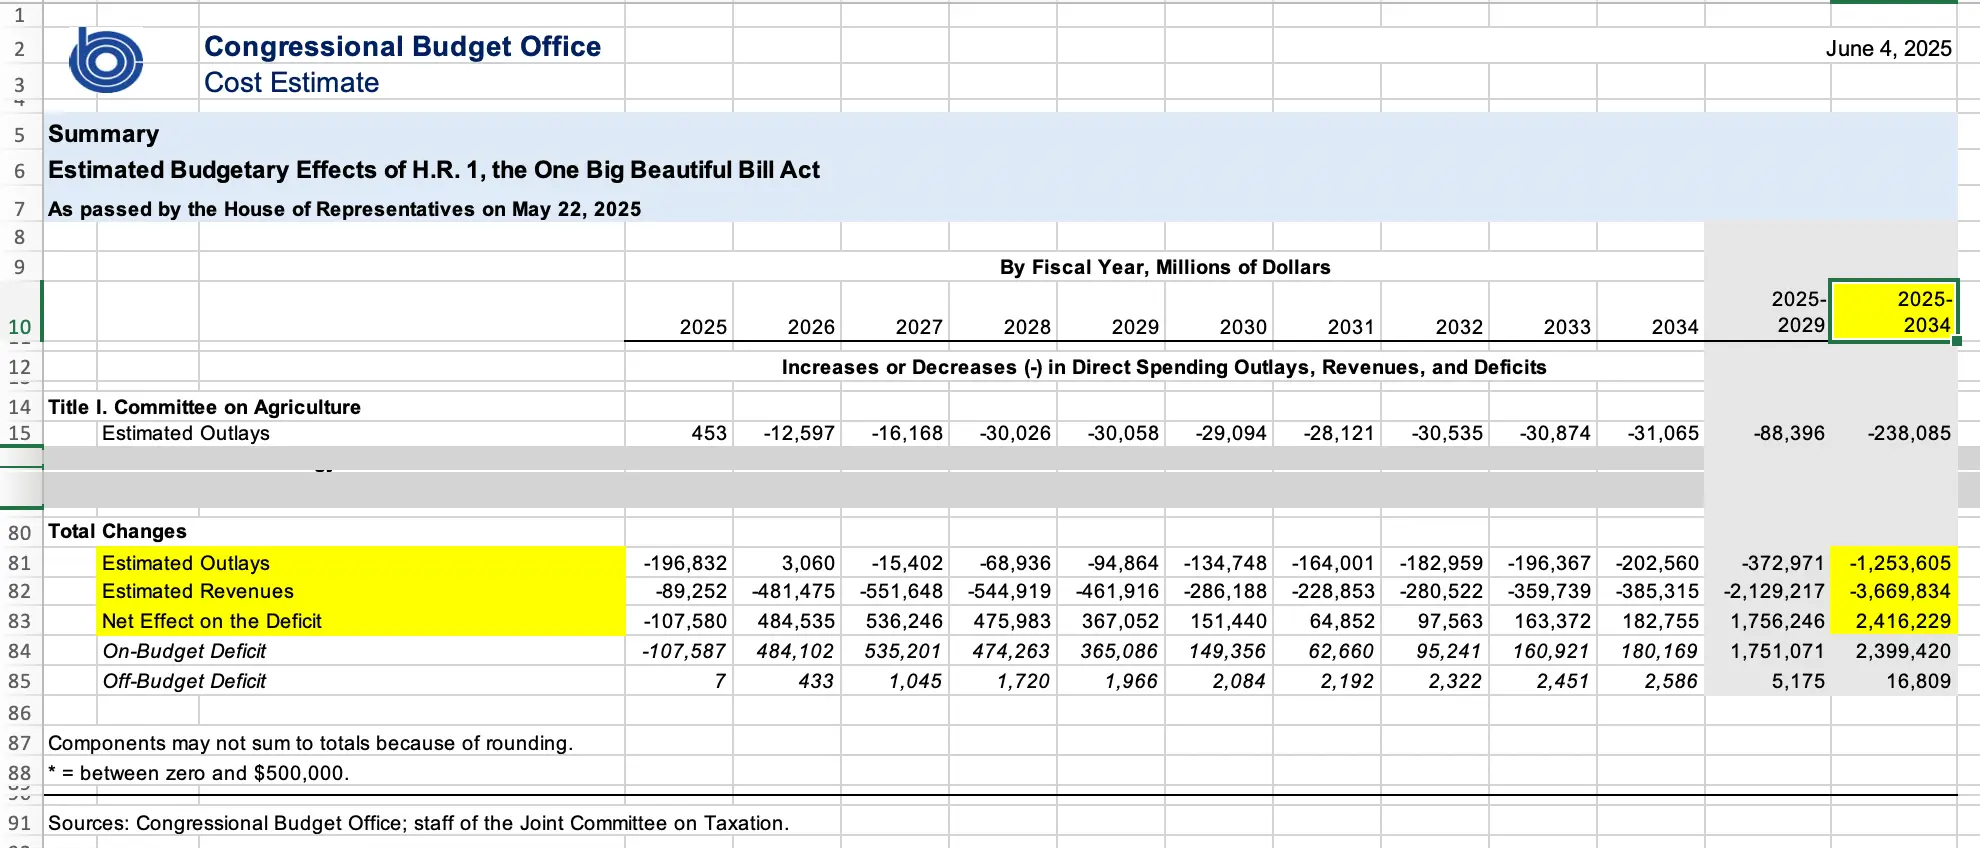
Task: Click the 2026 fiscal year column label
Action: click(x=811, y=327)
